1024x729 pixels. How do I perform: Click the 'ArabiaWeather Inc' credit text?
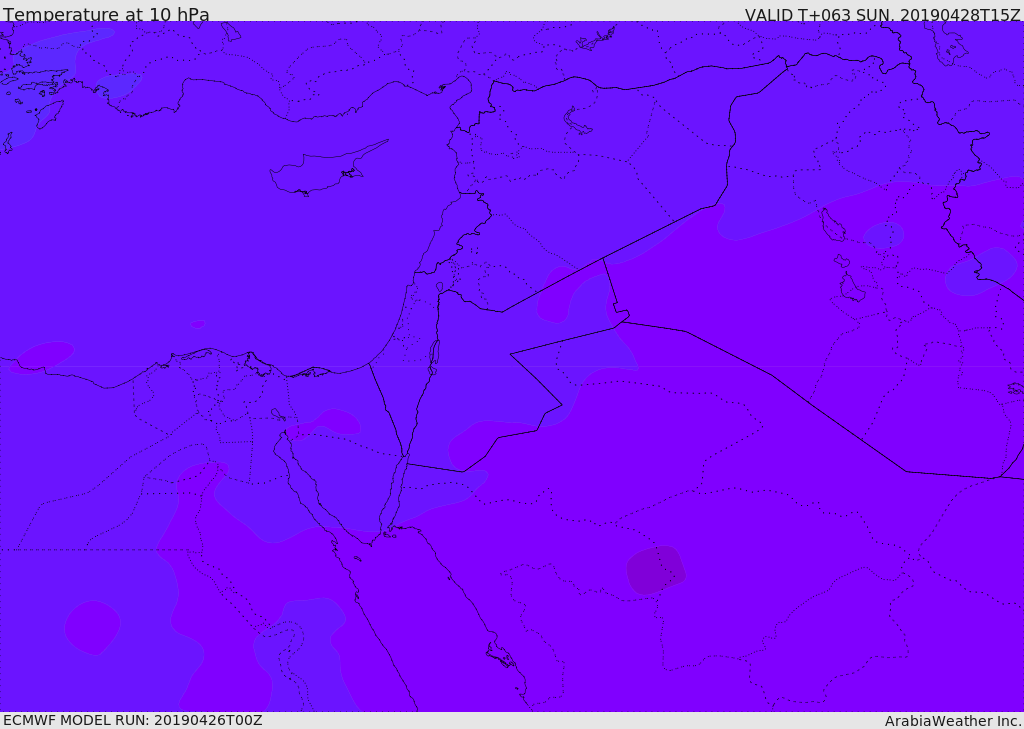click(954, 721)
